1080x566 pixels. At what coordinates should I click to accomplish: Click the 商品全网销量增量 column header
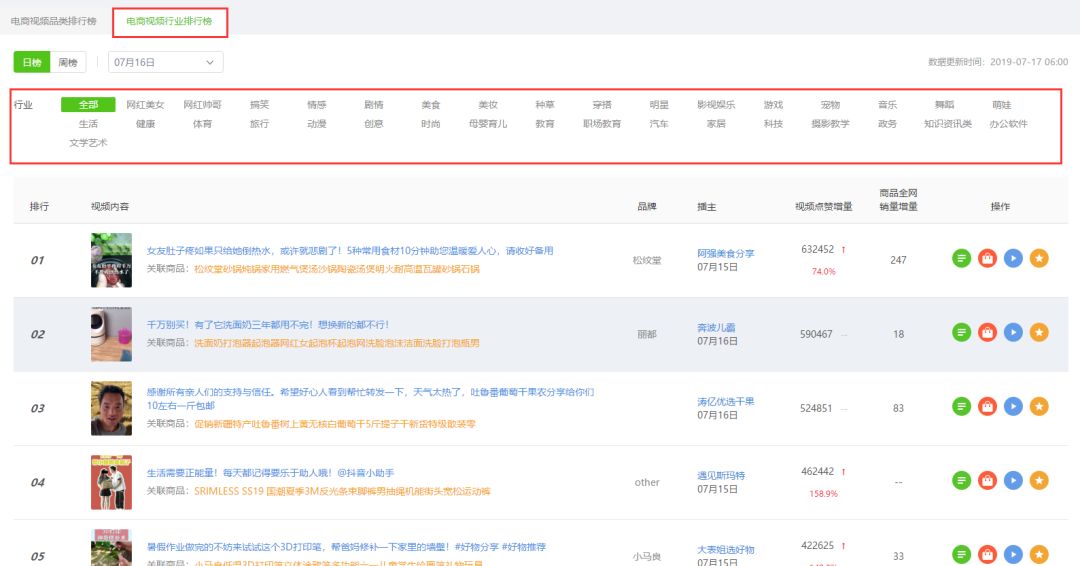coord(898,200)
